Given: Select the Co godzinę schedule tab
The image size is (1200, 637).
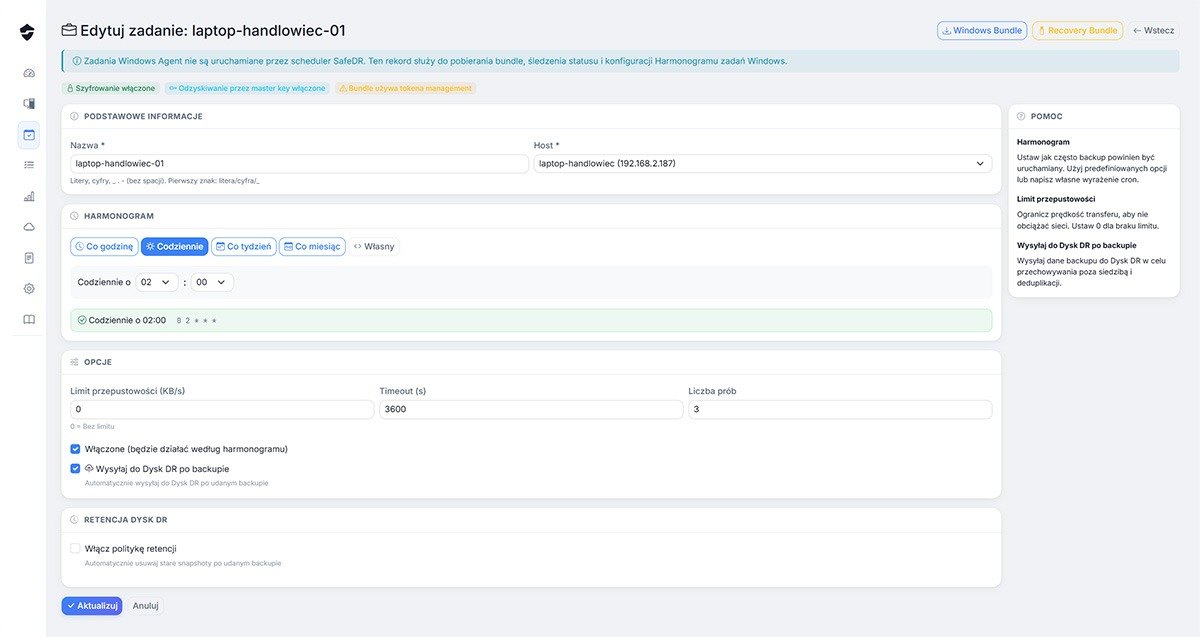Looking at the screenshot, I should tap(105, 246).
